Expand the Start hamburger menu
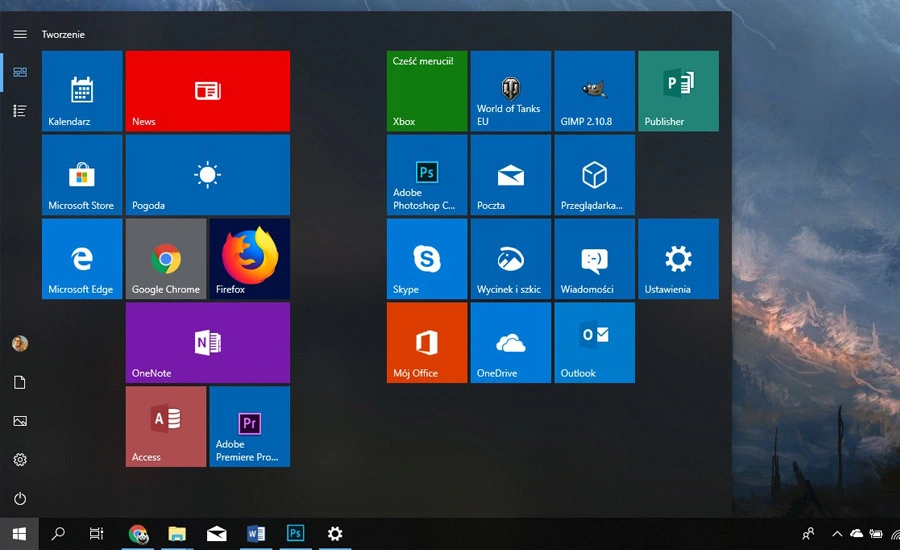The width and height of the screenshot is (900, 550). tap(20, 34)
